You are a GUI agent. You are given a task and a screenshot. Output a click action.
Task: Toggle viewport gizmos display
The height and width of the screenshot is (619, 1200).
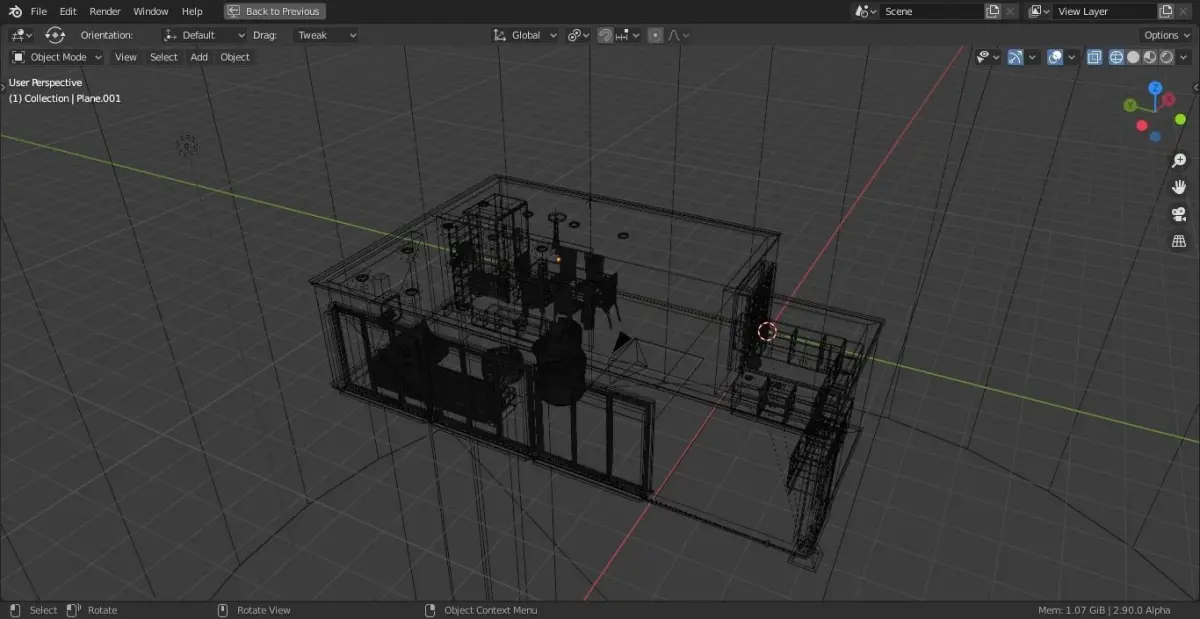click(x=1015, y=57)
